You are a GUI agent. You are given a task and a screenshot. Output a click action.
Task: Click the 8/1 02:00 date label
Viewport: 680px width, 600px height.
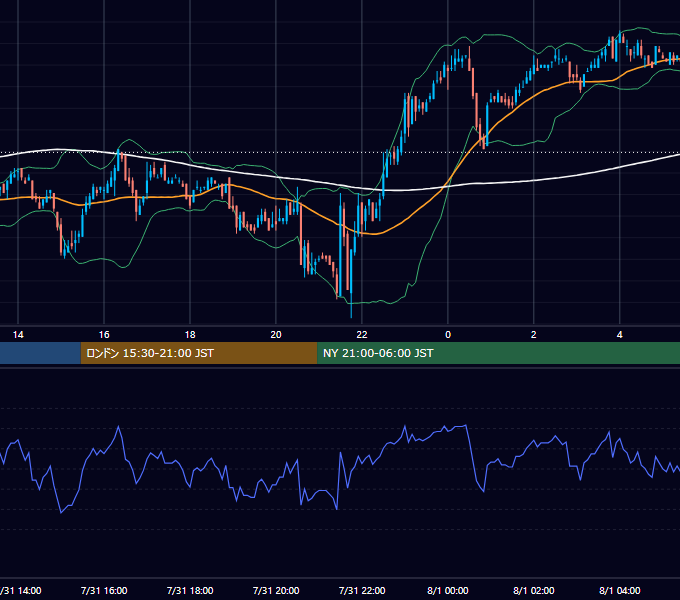click(x=534, y=590)
